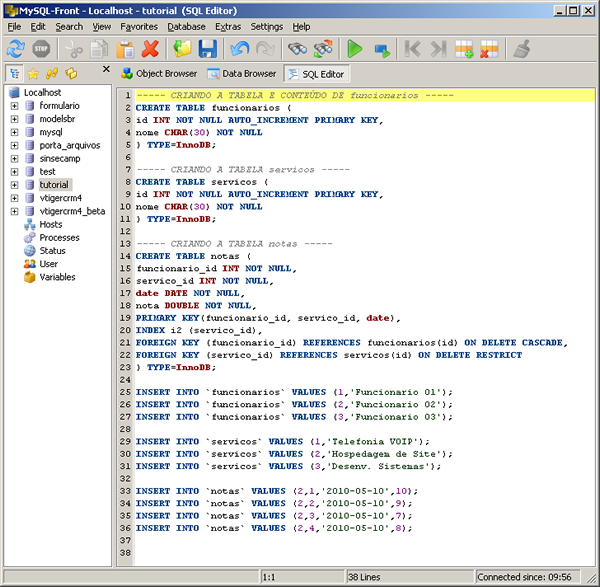Open the View menu

pyautogui.click(x=102, y=27)
